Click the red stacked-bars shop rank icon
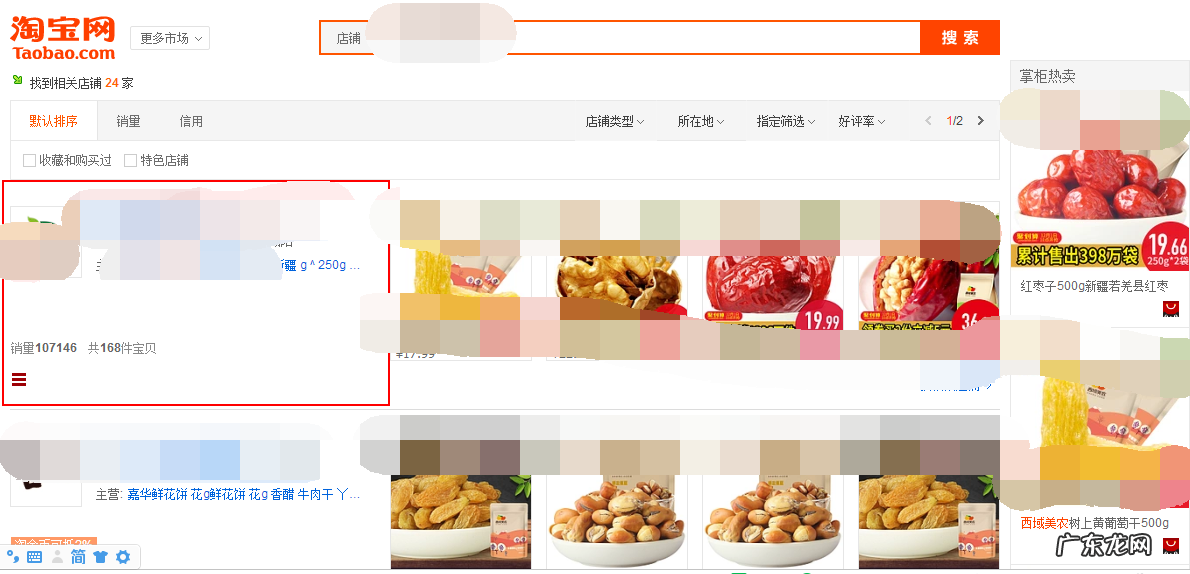The width and height of the screenshot is (1190, 574). click(x=19, y=379)
